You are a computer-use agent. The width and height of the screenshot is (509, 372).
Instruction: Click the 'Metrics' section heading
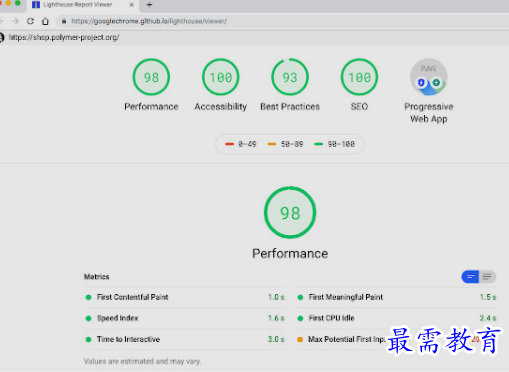pos(96,277)
